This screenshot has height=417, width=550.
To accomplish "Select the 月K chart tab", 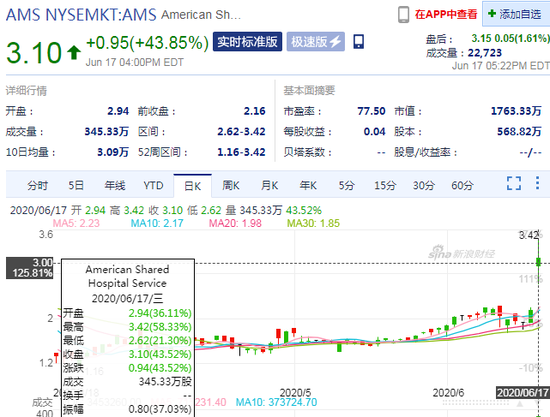I will tap(269, 185).
